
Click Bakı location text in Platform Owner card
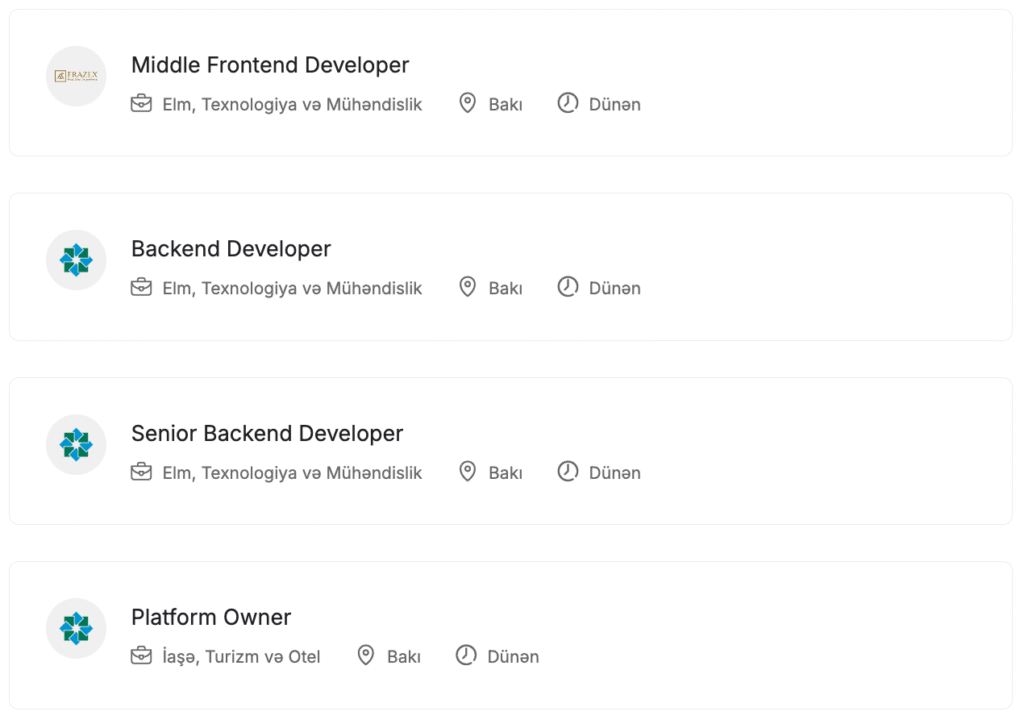point(404,657)
